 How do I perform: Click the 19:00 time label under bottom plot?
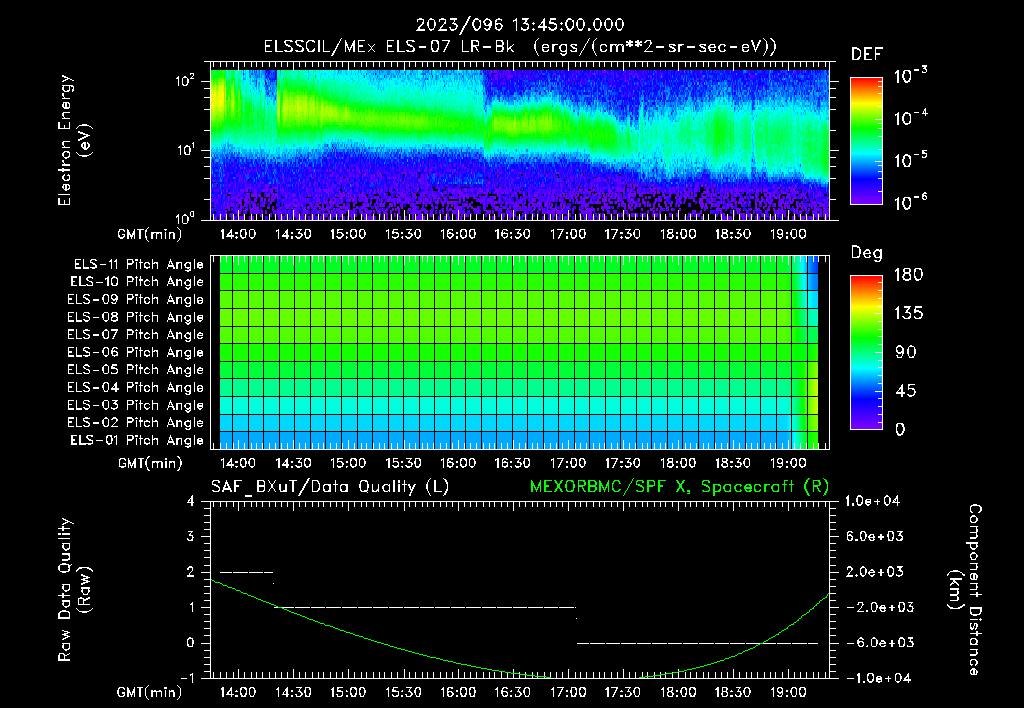pos(788,692)
